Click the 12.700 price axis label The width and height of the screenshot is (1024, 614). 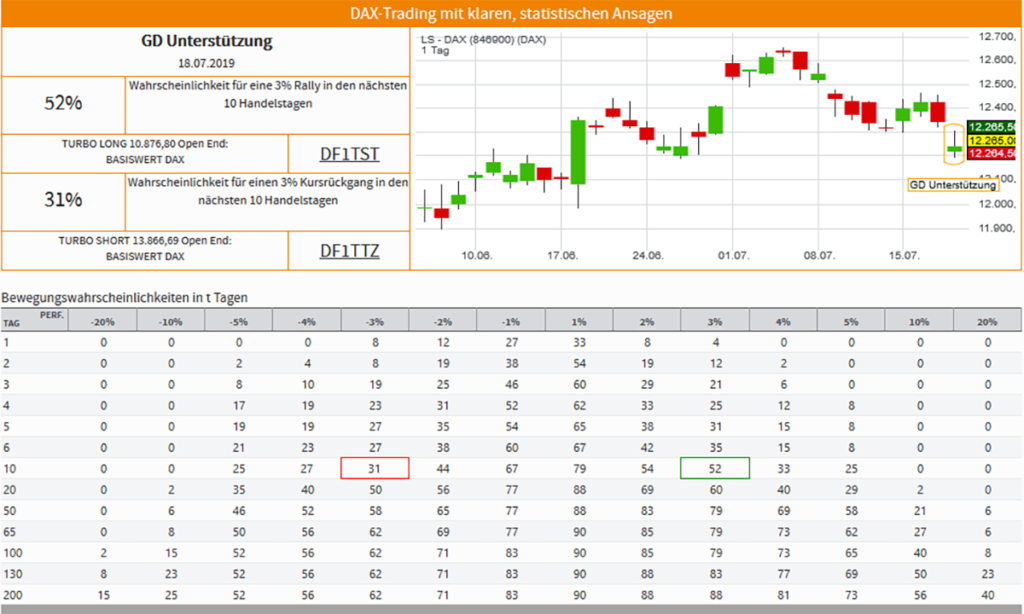[997, 37]
